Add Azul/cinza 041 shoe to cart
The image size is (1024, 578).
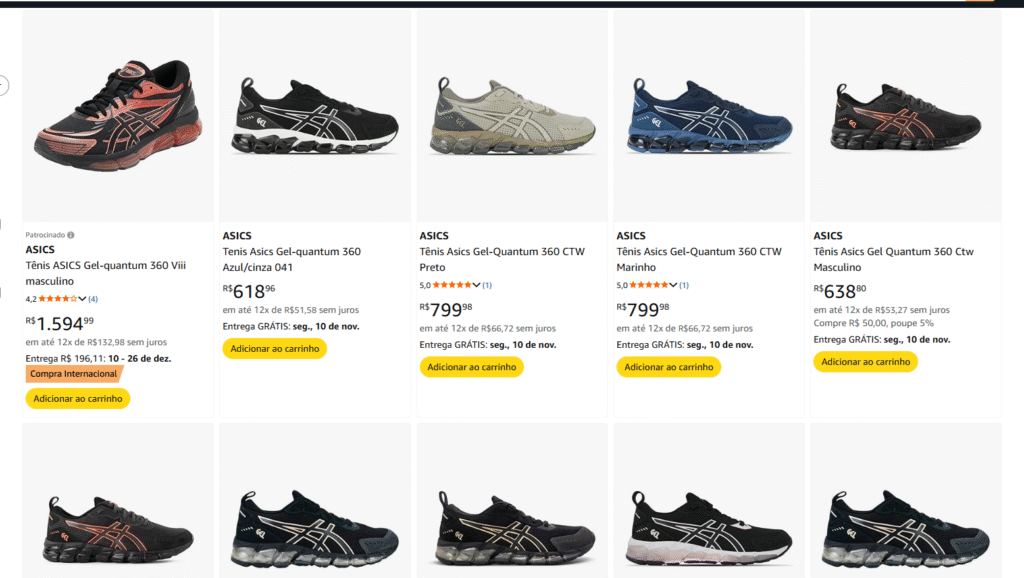(274, 348)
